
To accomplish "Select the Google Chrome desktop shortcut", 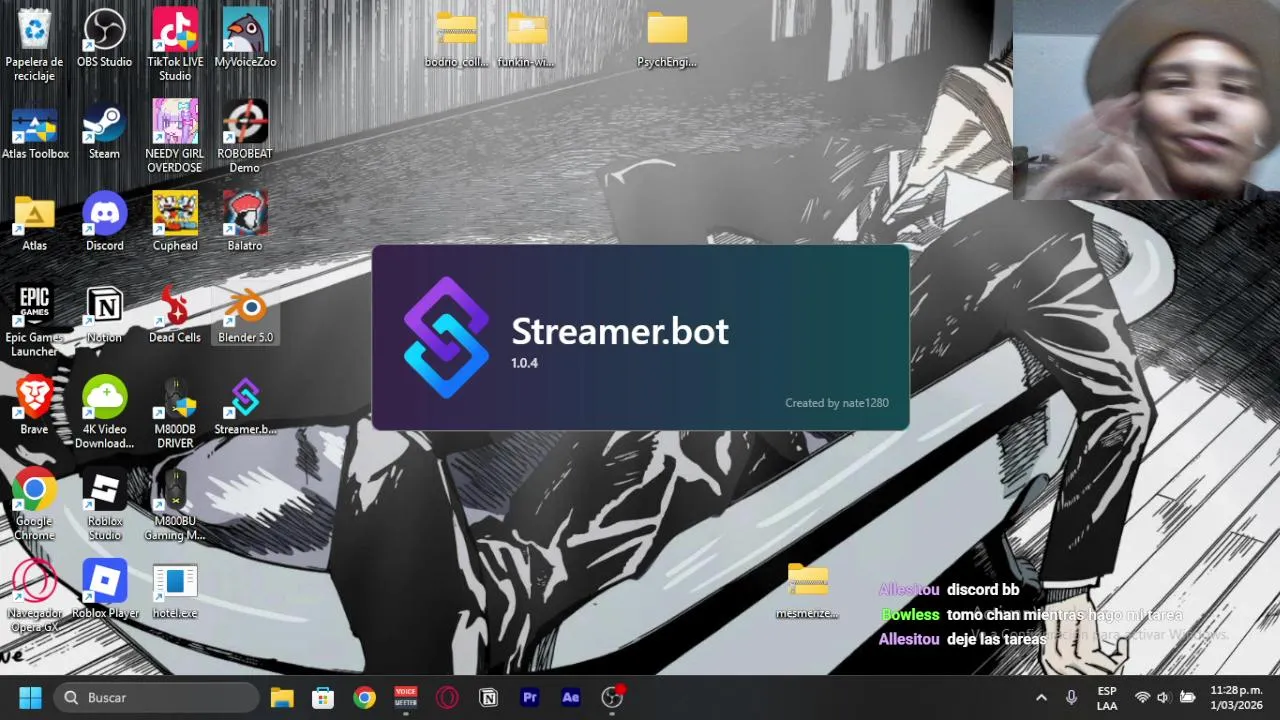I will pos(34,504).
